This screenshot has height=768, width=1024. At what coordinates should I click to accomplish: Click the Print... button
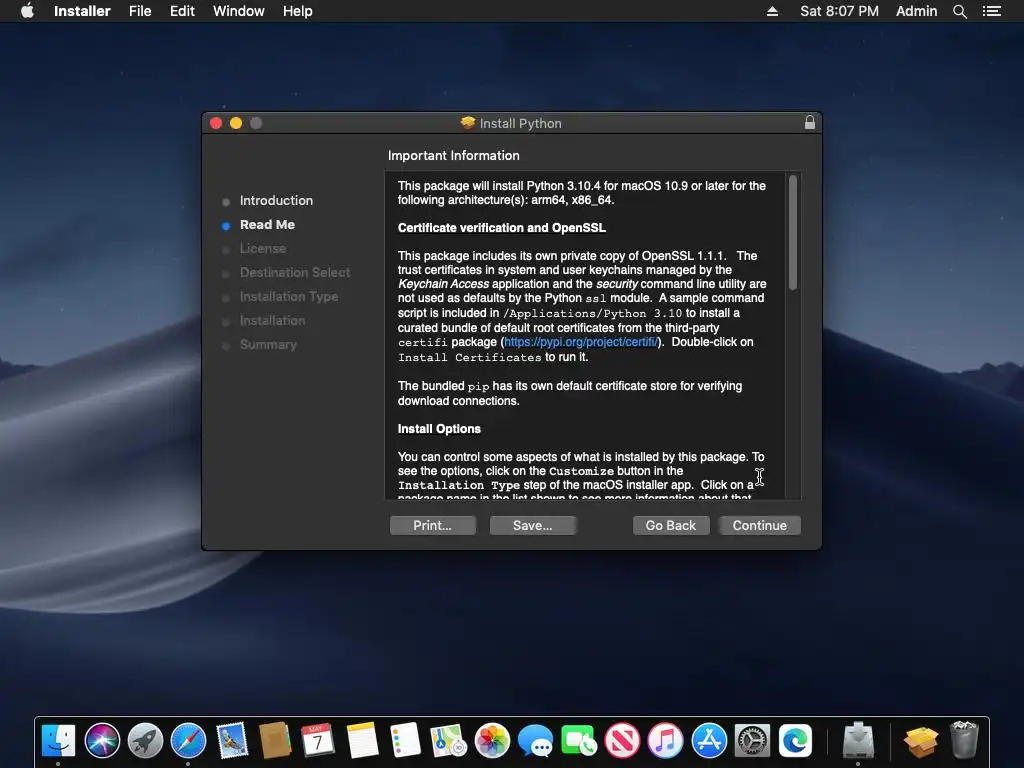pos(432,525)
